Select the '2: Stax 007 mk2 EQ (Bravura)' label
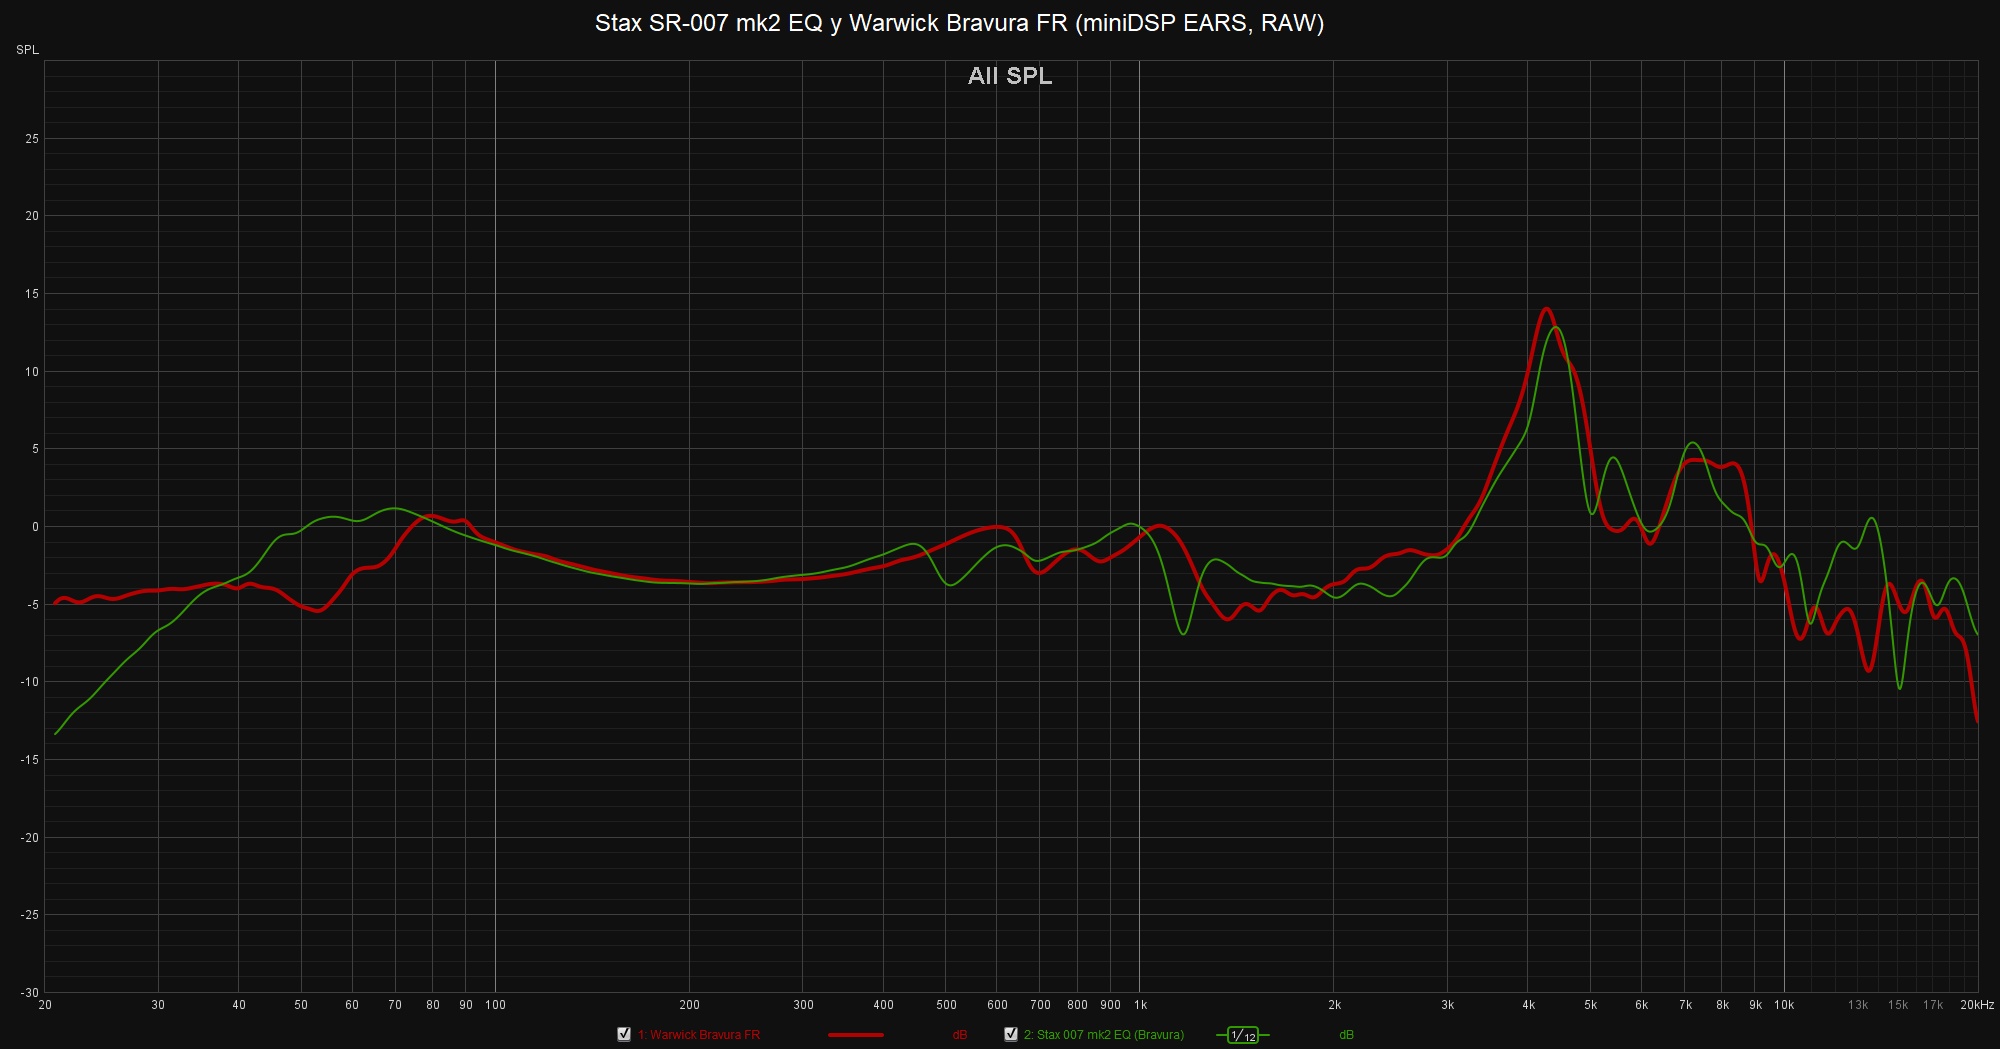 coord(1103,1035)
